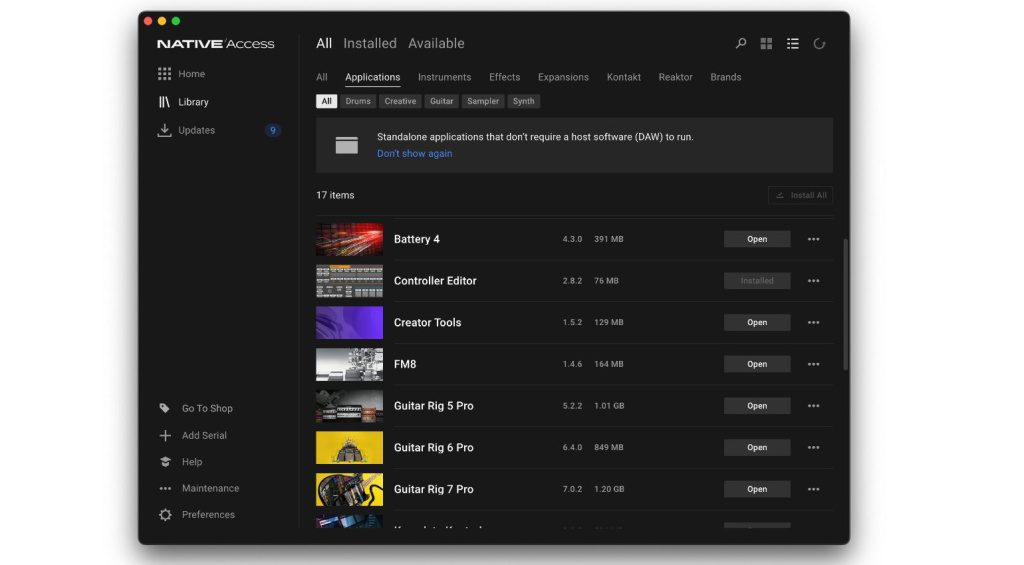Viewport: 1024px width, 565px height.
Task: Click the window icon in info banner
Action: 347,145
